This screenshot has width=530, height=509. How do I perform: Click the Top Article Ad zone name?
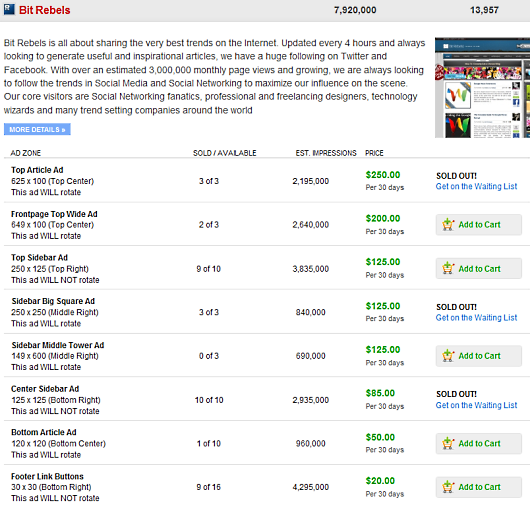click(37, 170)
